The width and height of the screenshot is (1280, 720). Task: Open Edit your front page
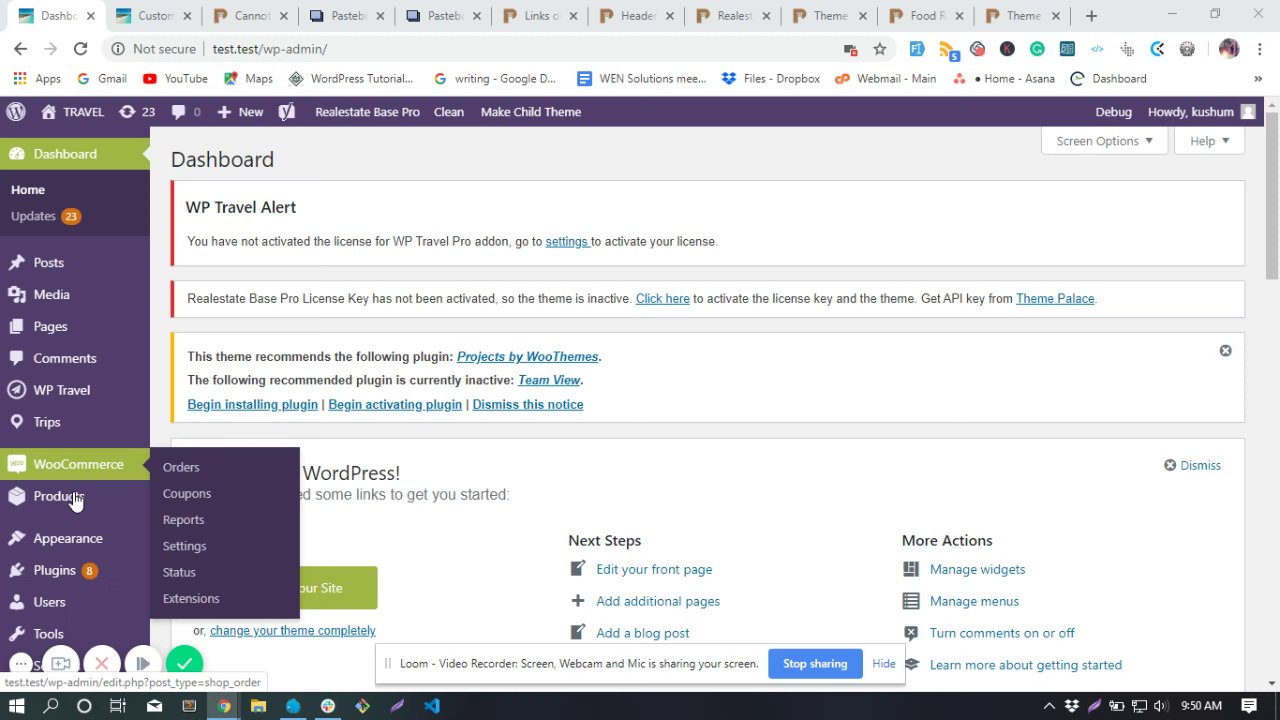pyautogui.click(x=654, y=569)
